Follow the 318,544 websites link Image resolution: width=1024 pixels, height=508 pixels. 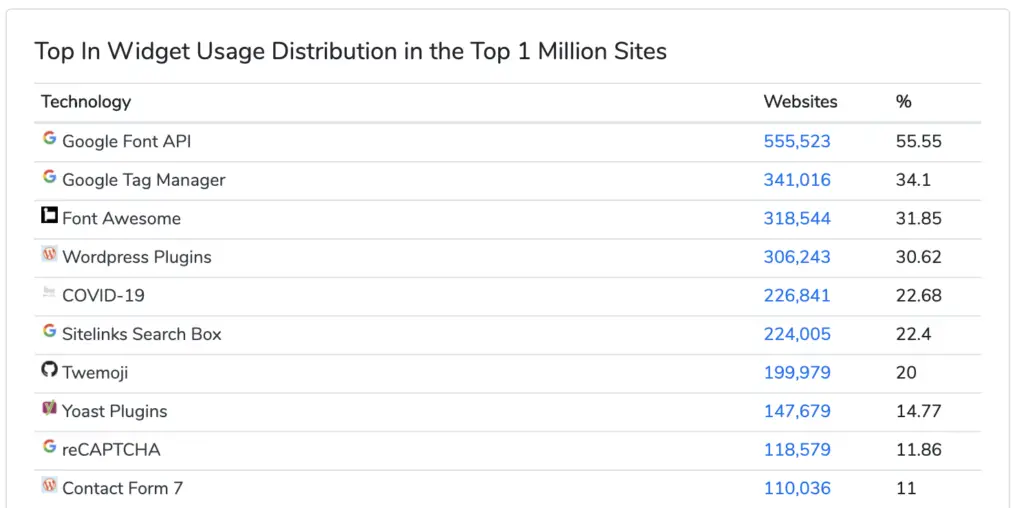coord(797,218)
